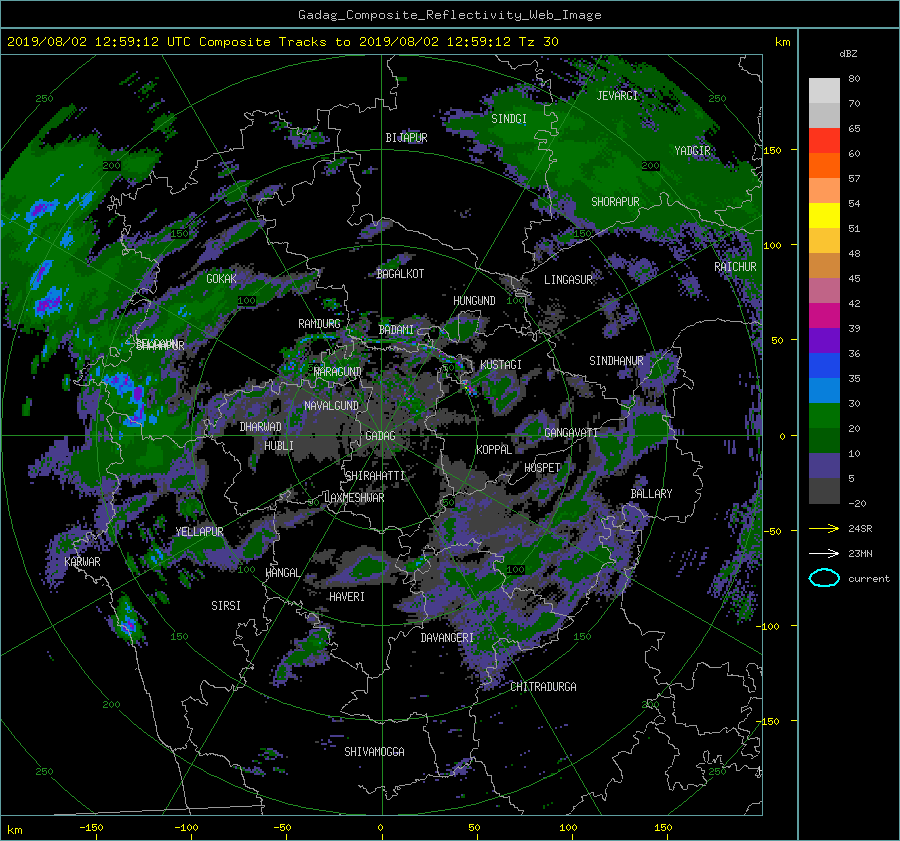Image resolution: width=900 pixels, height=841 pixels.
Task: Click the DAVANGERI city label
Action: pos(447,638)
